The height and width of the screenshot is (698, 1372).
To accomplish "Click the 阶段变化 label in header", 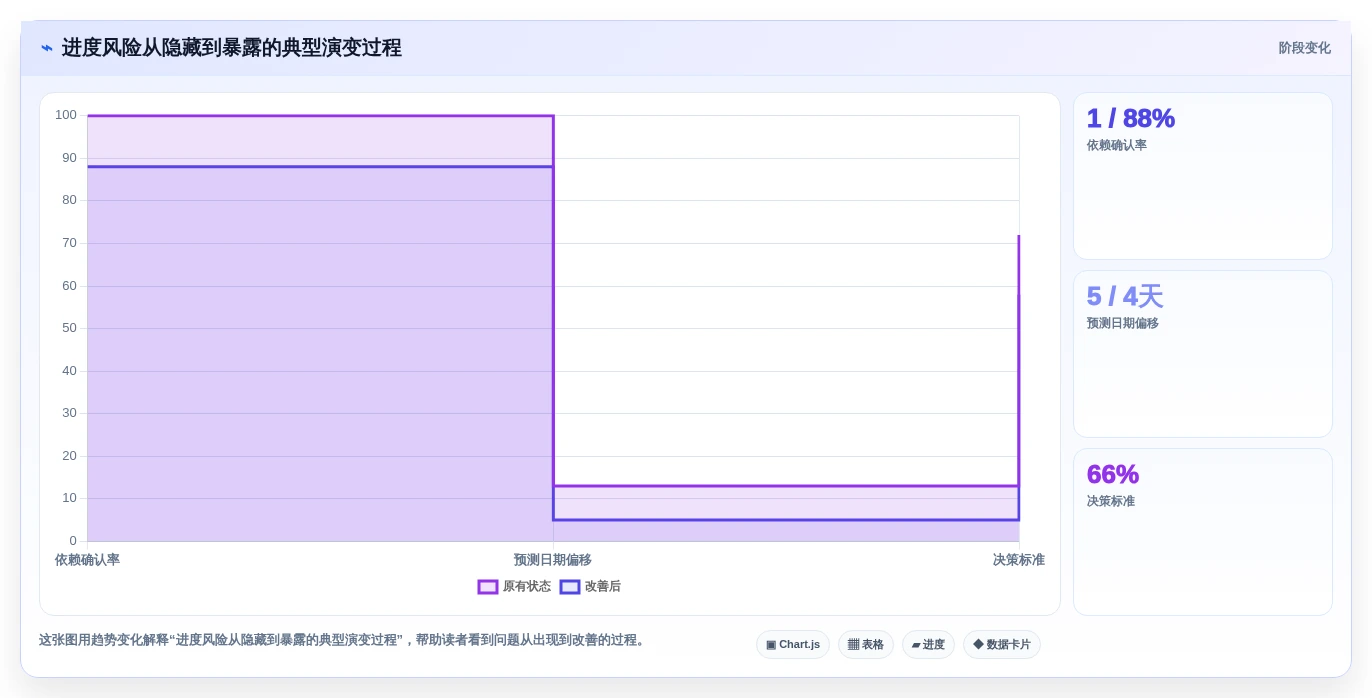I will [x=1304, y=48].
